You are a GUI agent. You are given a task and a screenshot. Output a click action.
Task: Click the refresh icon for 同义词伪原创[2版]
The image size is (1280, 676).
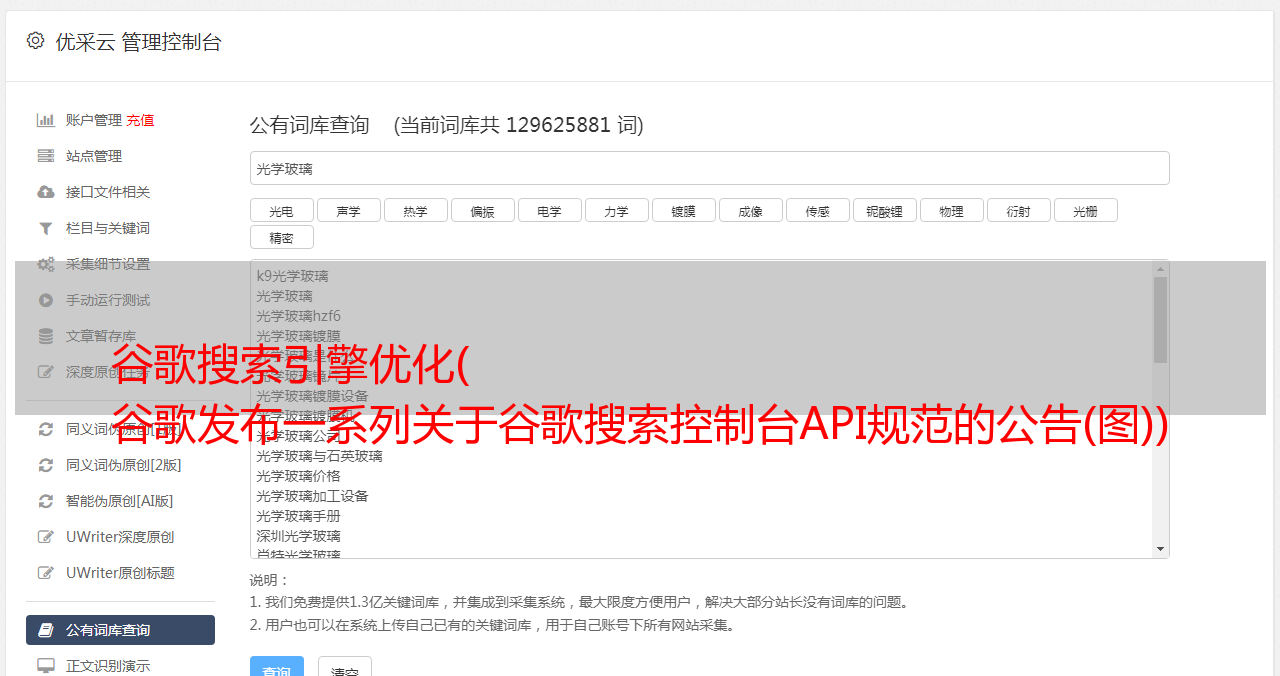click(x=46, y=465)
